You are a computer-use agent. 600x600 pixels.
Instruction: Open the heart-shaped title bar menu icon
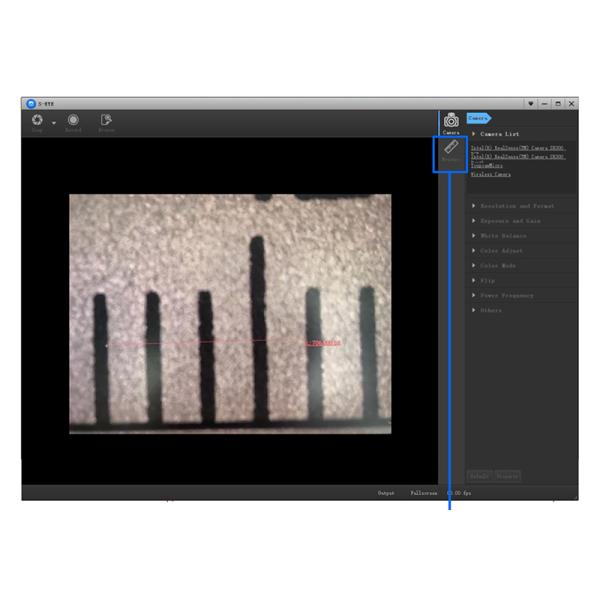(530, 103)
